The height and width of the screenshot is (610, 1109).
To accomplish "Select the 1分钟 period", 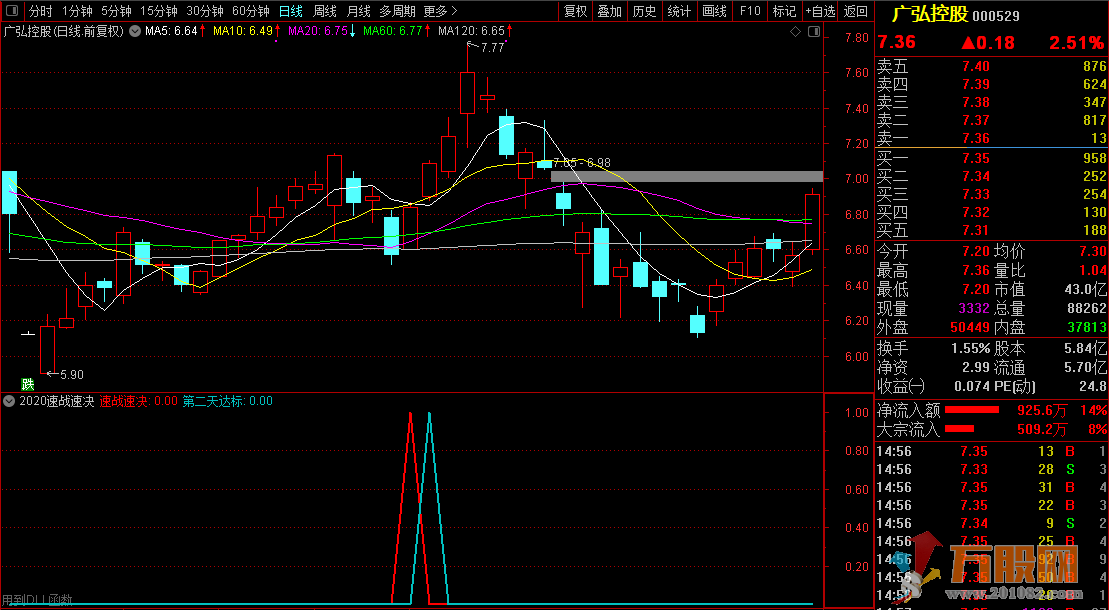I will (77, 11).
